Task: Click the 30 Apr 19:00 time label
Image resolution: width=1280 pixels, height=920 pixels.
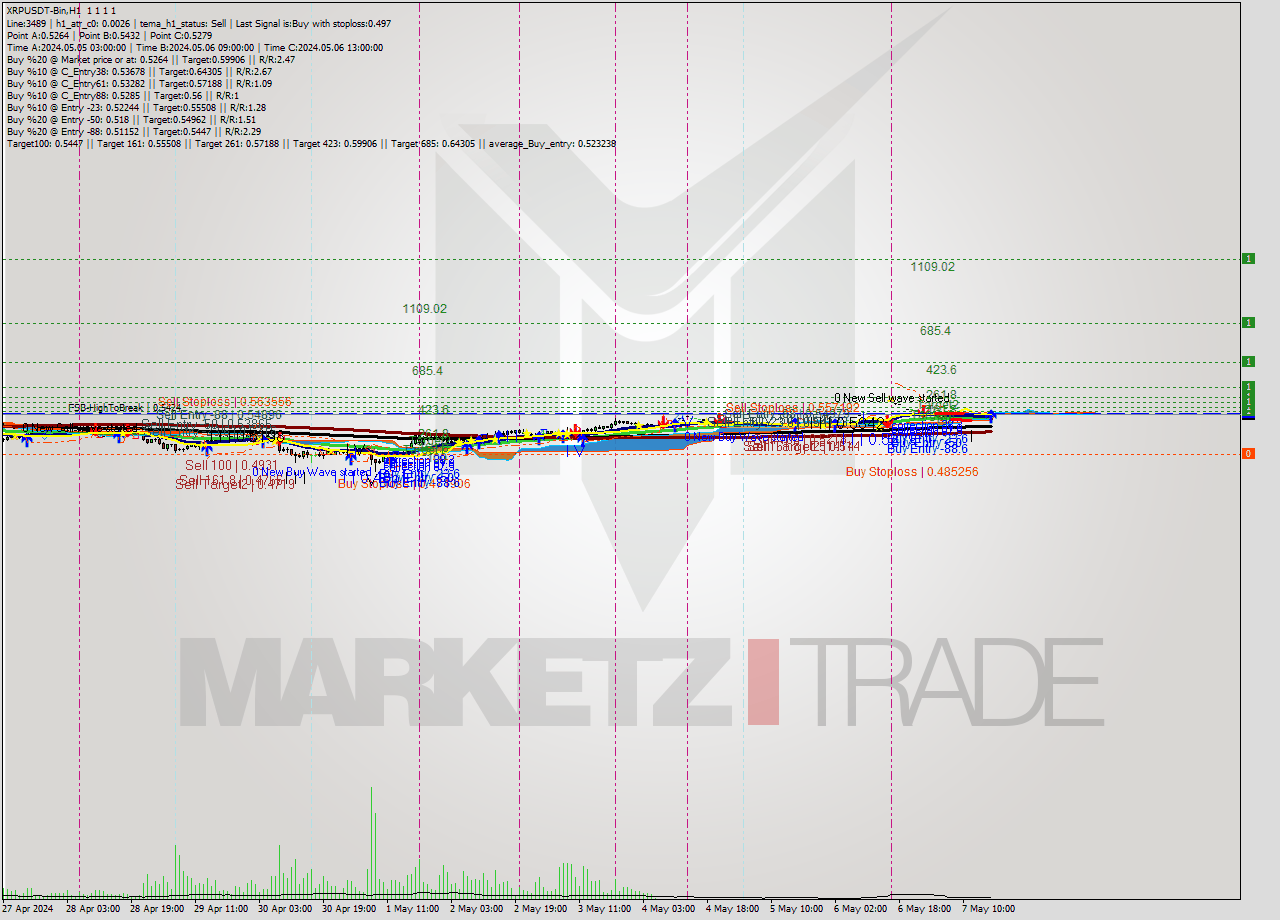Action: pos(348,909)
